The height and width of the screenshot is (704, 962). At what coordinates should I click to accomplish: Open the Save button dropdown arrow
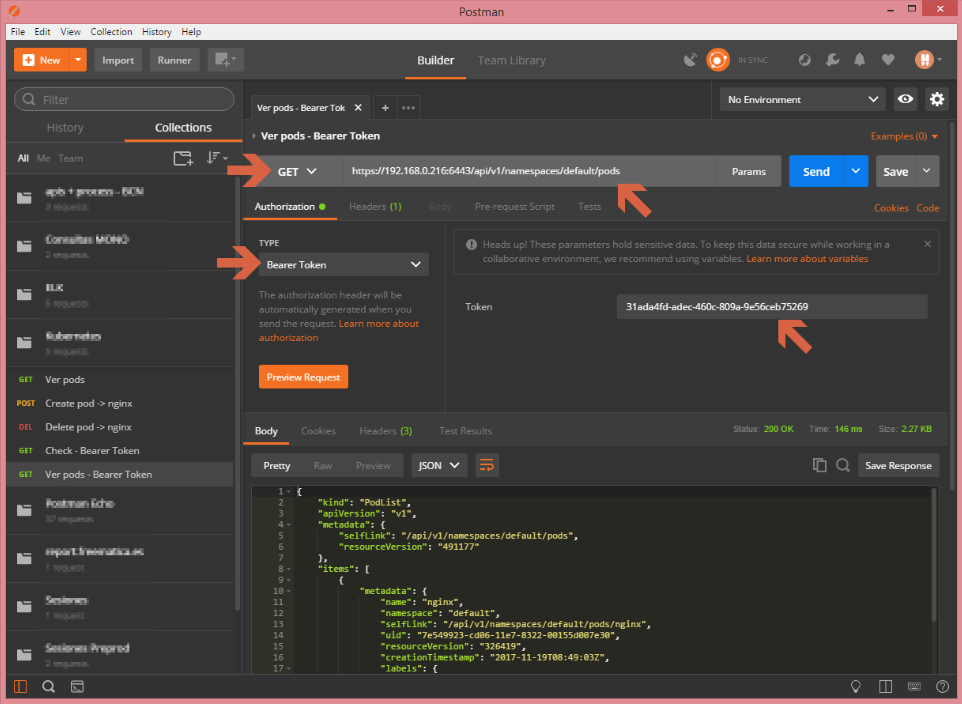(x=927, y=172)
